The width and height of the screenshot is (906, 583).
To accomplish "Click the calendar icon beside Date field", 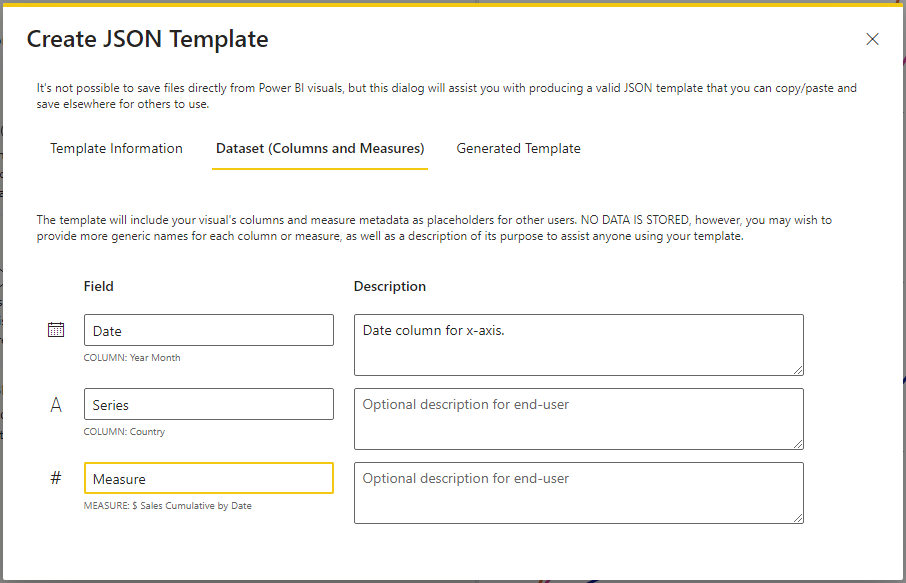I will 56,330.
